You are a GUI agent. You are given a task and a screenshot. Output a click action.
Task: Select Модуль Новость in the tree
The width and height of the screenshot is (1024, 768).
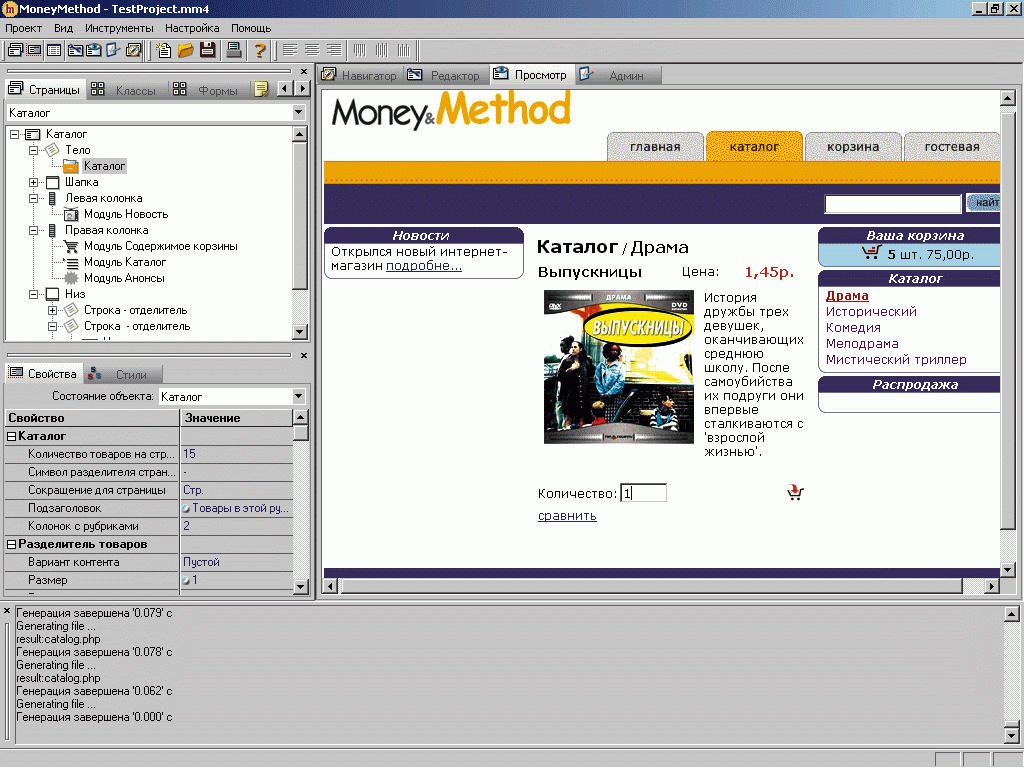click(x=126, y=214)
